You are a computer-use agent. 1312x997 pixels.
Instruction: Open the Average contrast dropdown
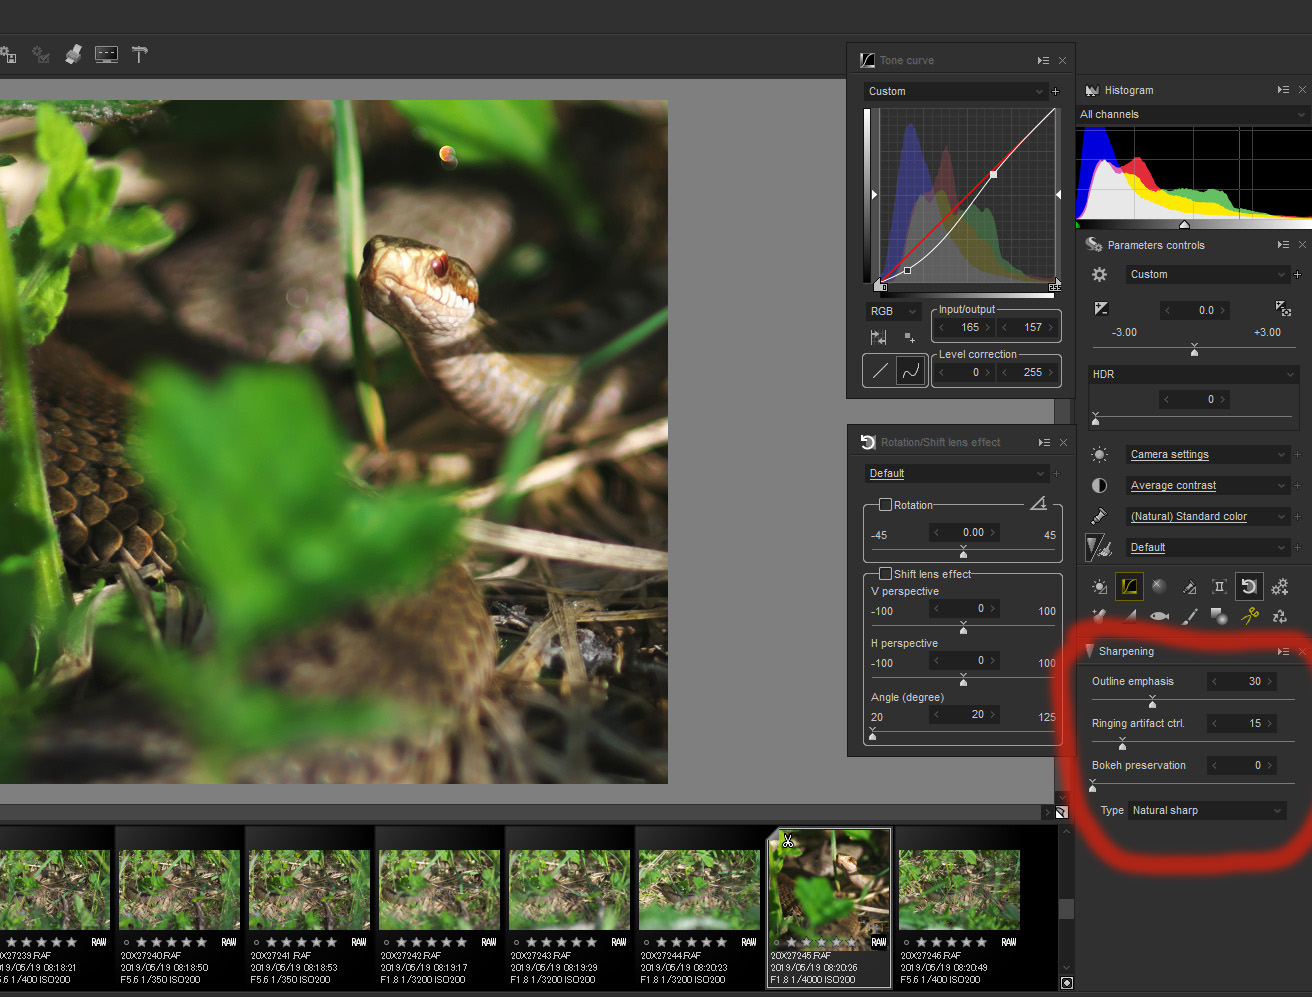(x=1208, y=485)
